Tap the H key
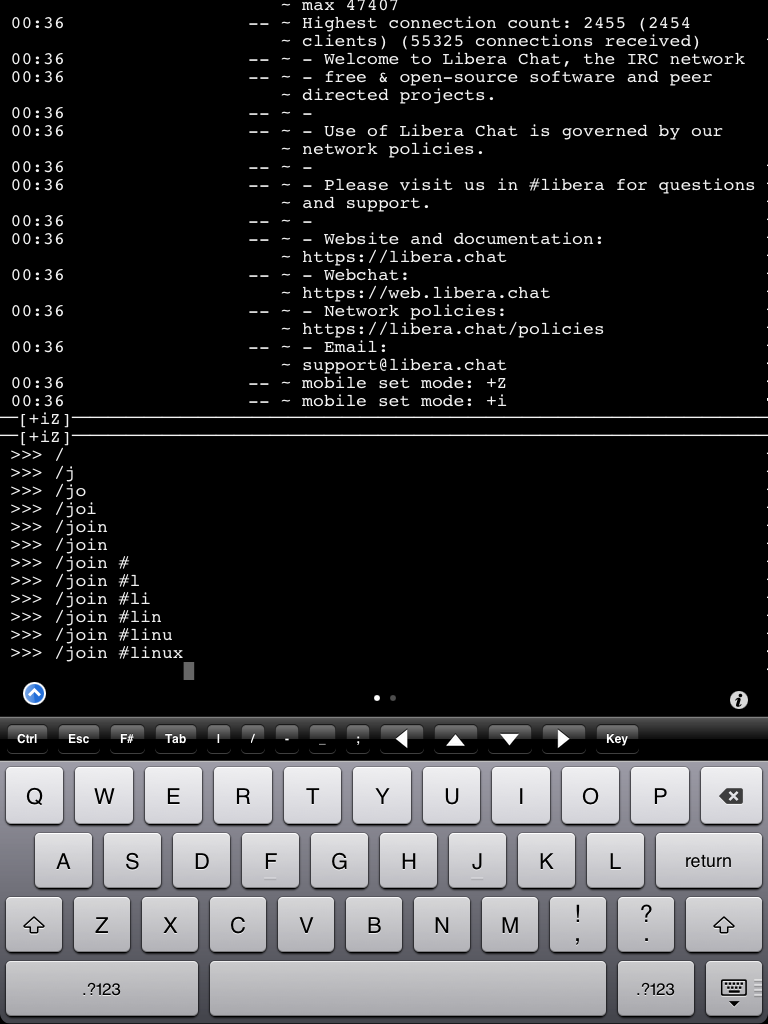Screen dimensions: 768x1024 point(408,860)
